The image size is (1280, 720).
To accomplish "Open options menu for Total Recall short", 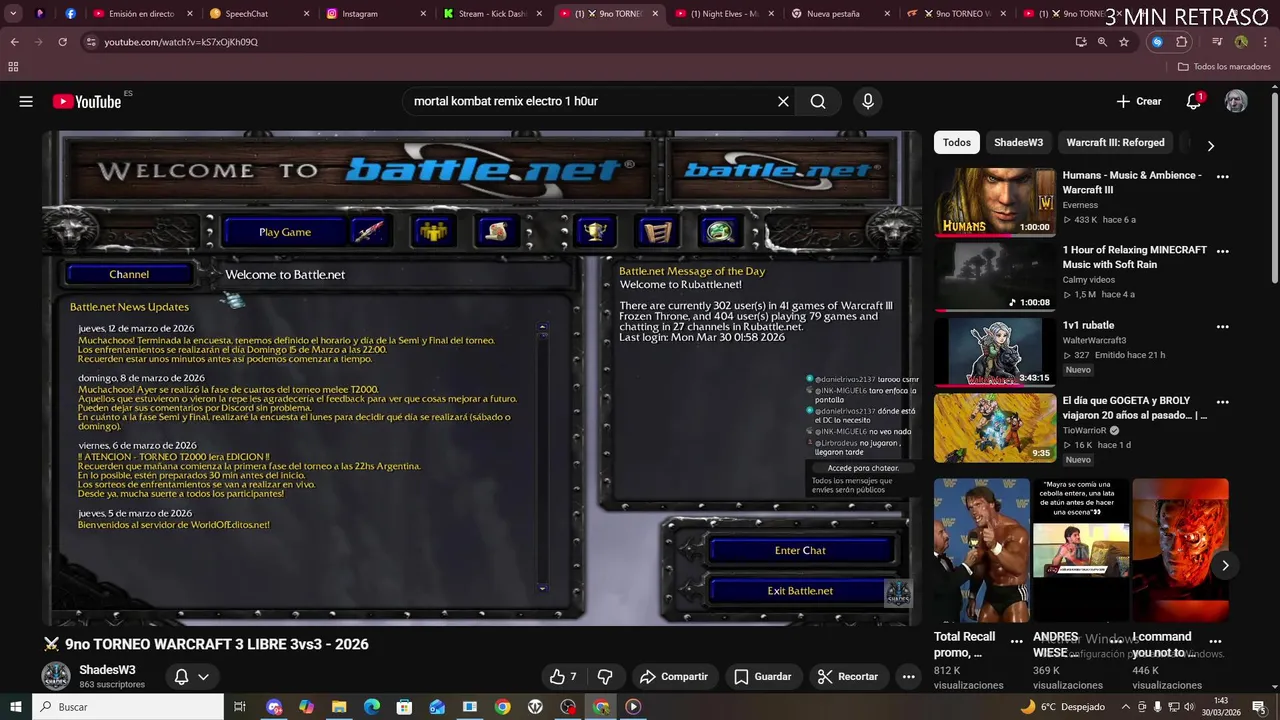I will pyautogui.click(x=1016, y=641).
